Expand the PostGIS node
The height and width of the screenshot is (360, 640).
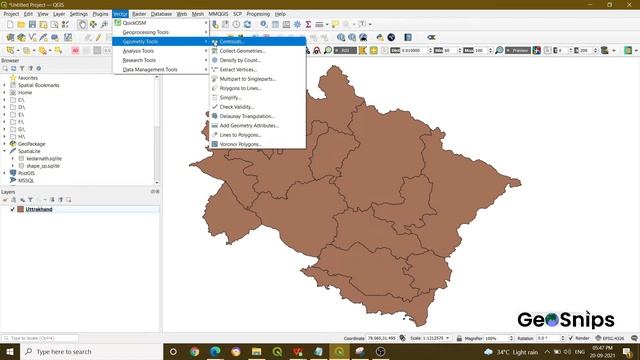click(x=4, y=173)
